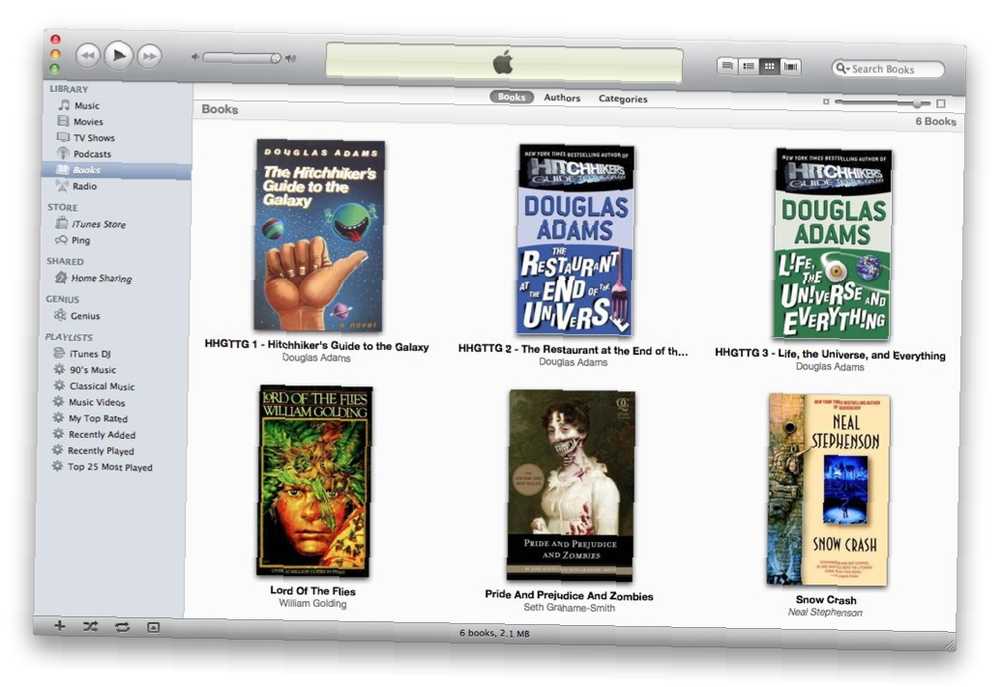1000x687 pixels.
Task: Open the Categories tab
Action: (x=622, y=99)
